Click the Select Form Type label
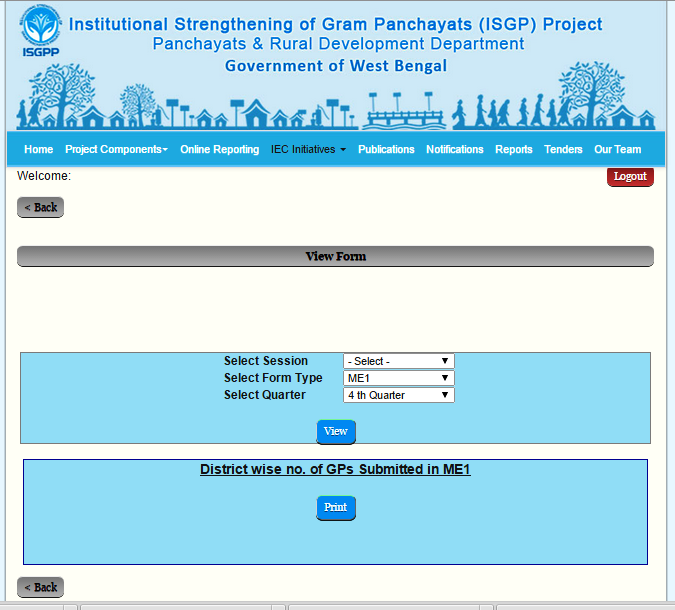Viewport: 675px width, 610px height. point(273,378)
